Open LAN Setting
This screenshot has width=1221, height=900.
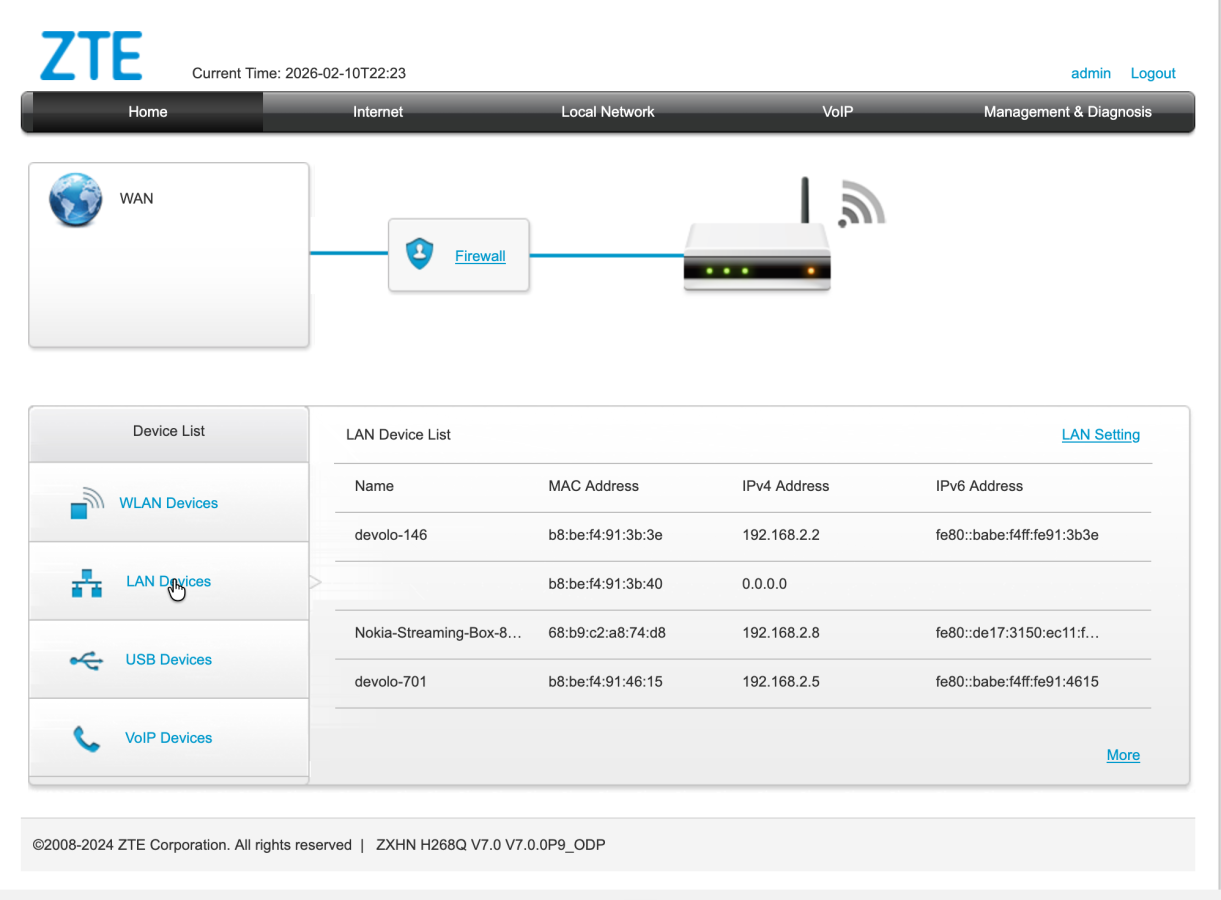pyautogui.click(x=1100, y=434)
